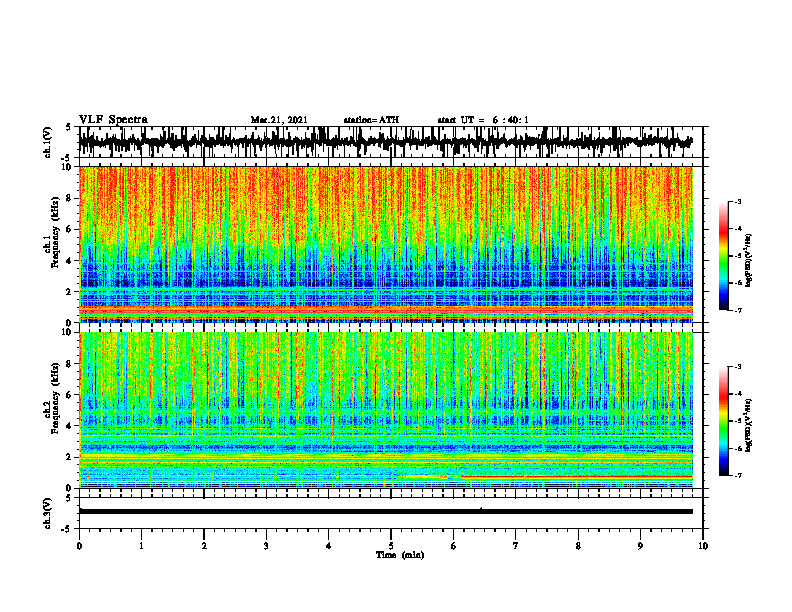
Task: Click the log(PSD) unit label beside ch.2 colorbar
Action: click(749, 425)
